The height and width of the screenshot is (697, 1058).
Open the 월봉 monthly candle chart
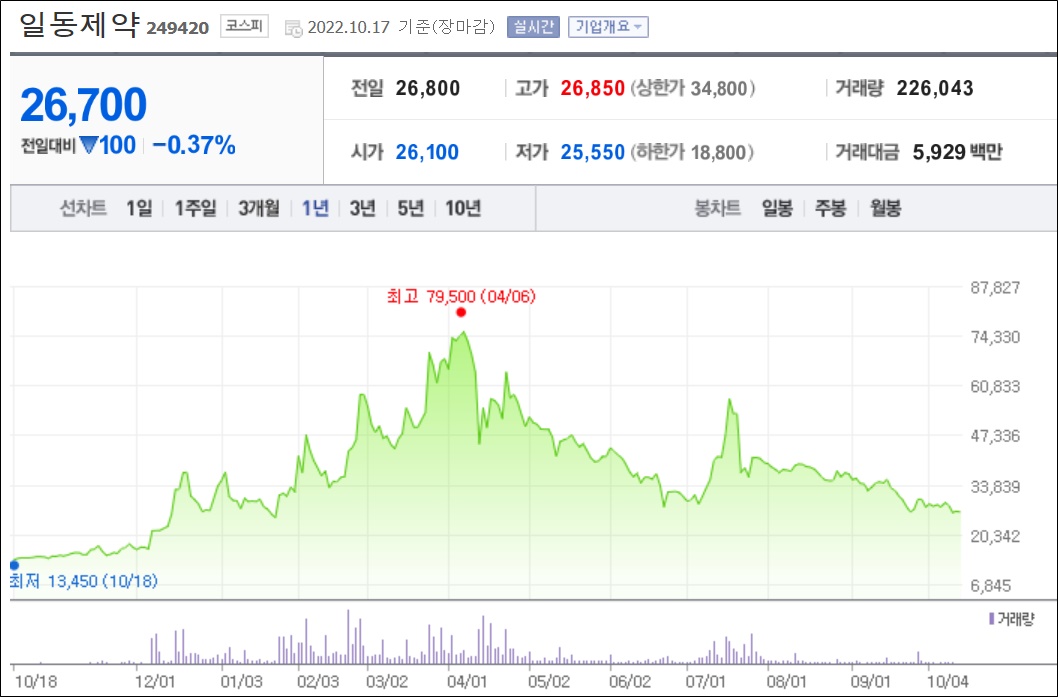(885, 208)
